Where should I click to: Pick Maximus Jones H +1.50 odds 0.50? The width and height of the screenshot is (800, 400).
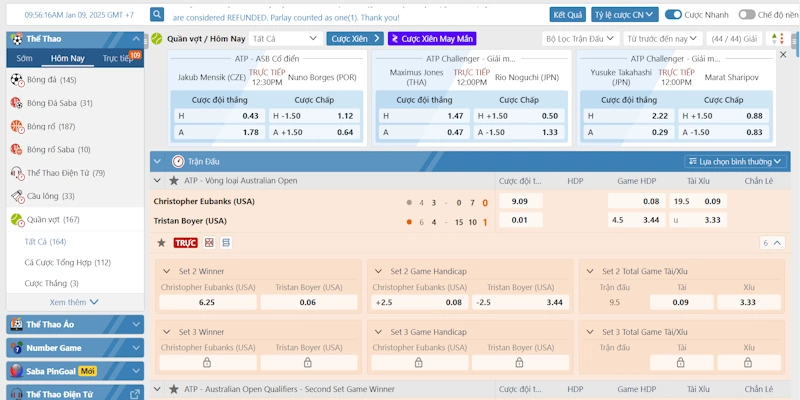(x=518, y=116)
